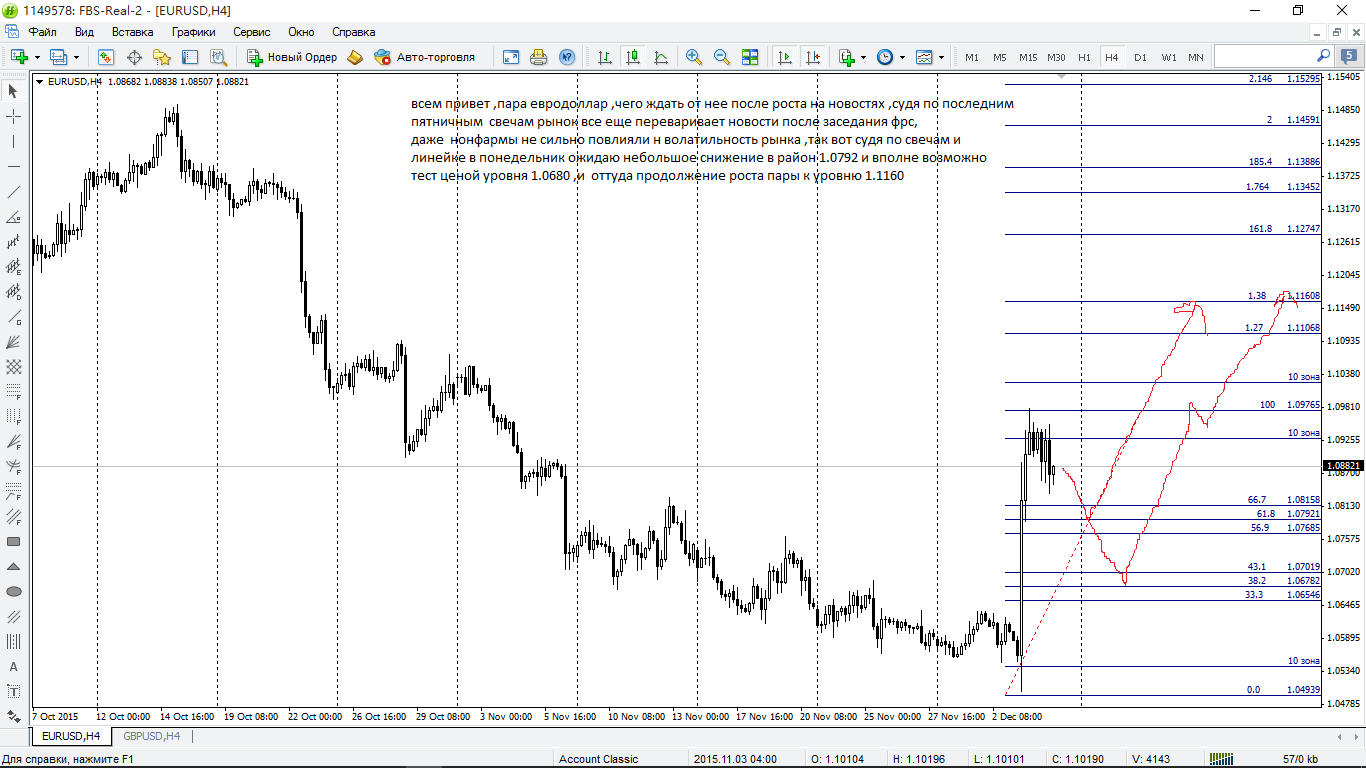Switch to the GBPUSD,H4 chart tab
Screen dimensions: 1366x768
(151, 736)
